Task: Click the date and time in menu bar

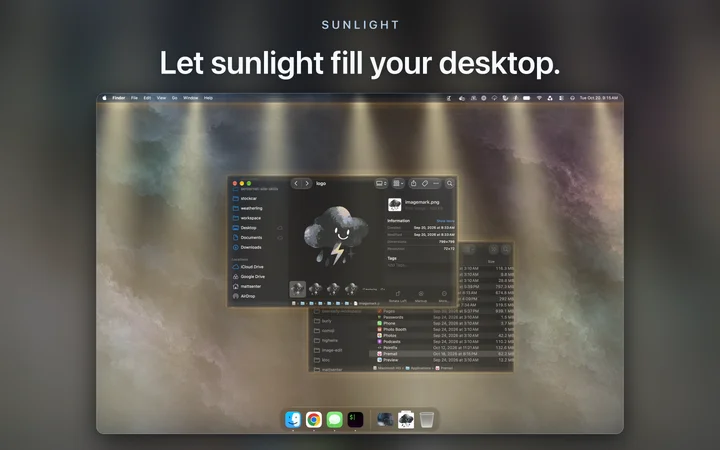Action: [x=598, y=98]
